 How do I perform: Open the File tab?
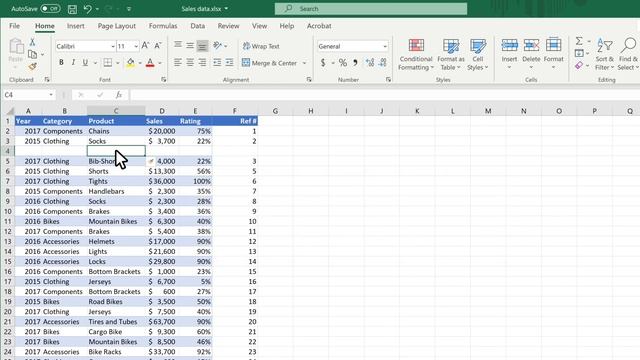tap(14, 26)
